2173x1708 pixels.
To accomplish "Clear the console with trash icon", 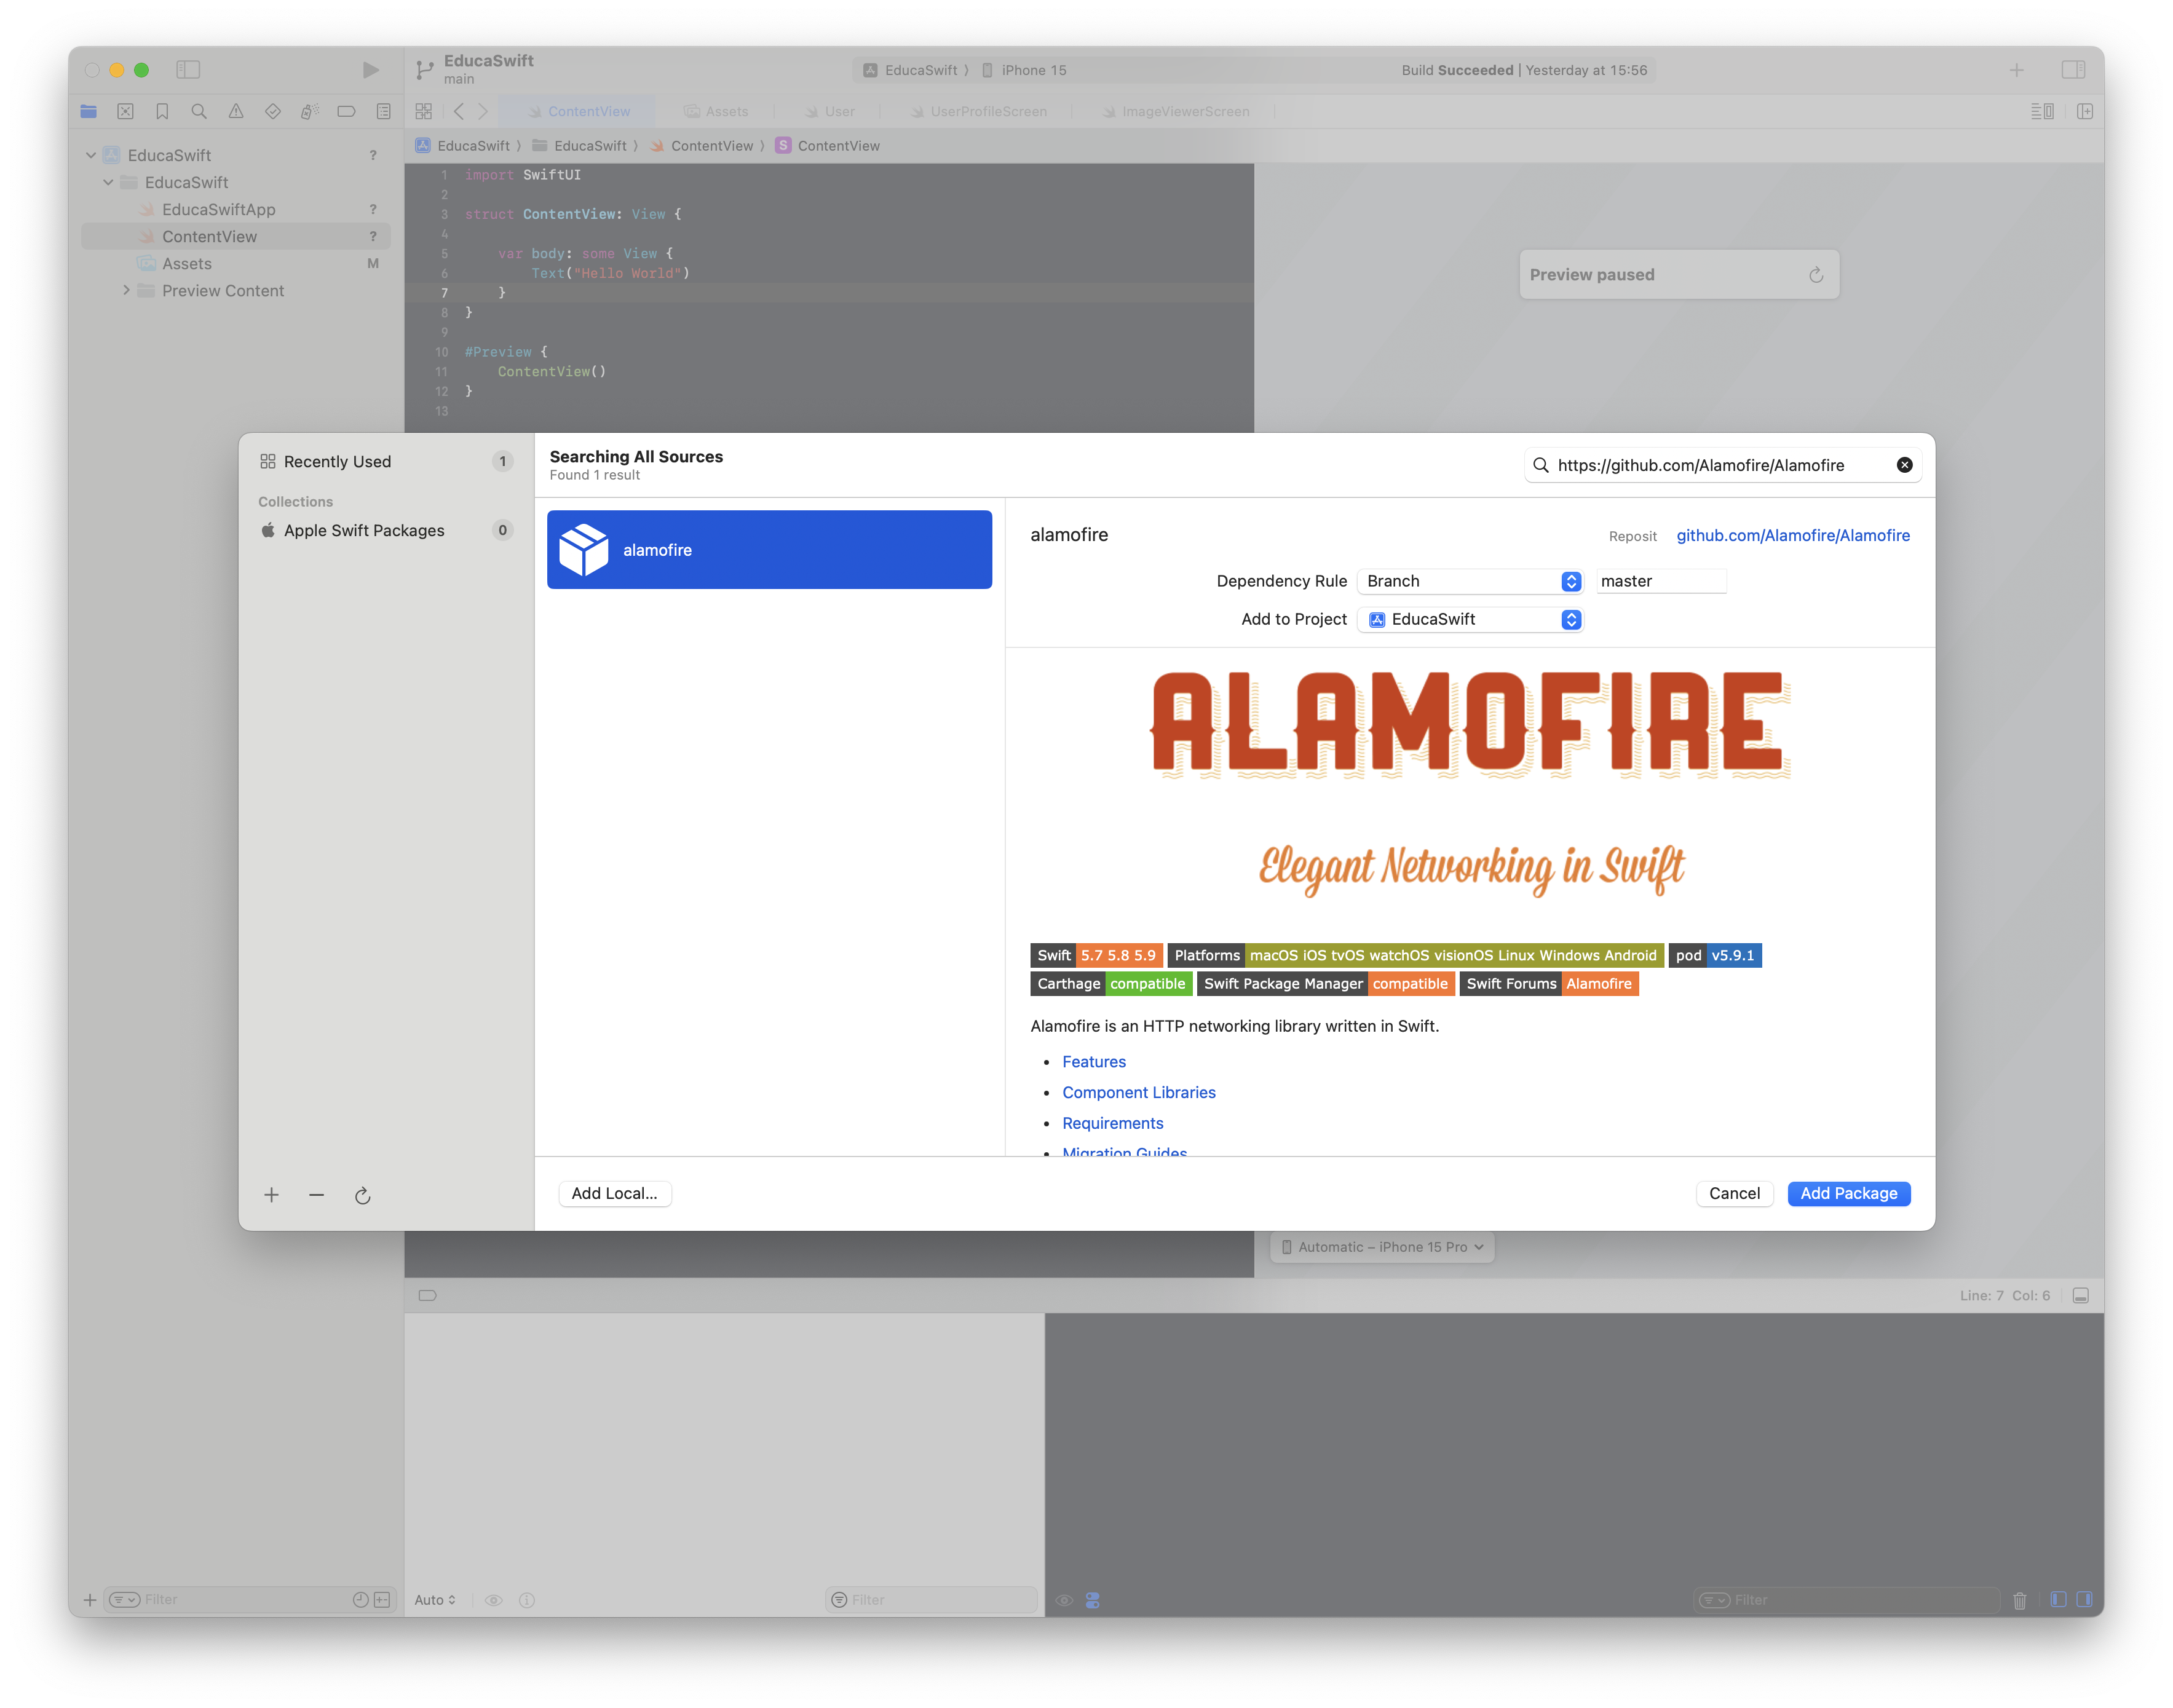I will tap(2020, 1601).
